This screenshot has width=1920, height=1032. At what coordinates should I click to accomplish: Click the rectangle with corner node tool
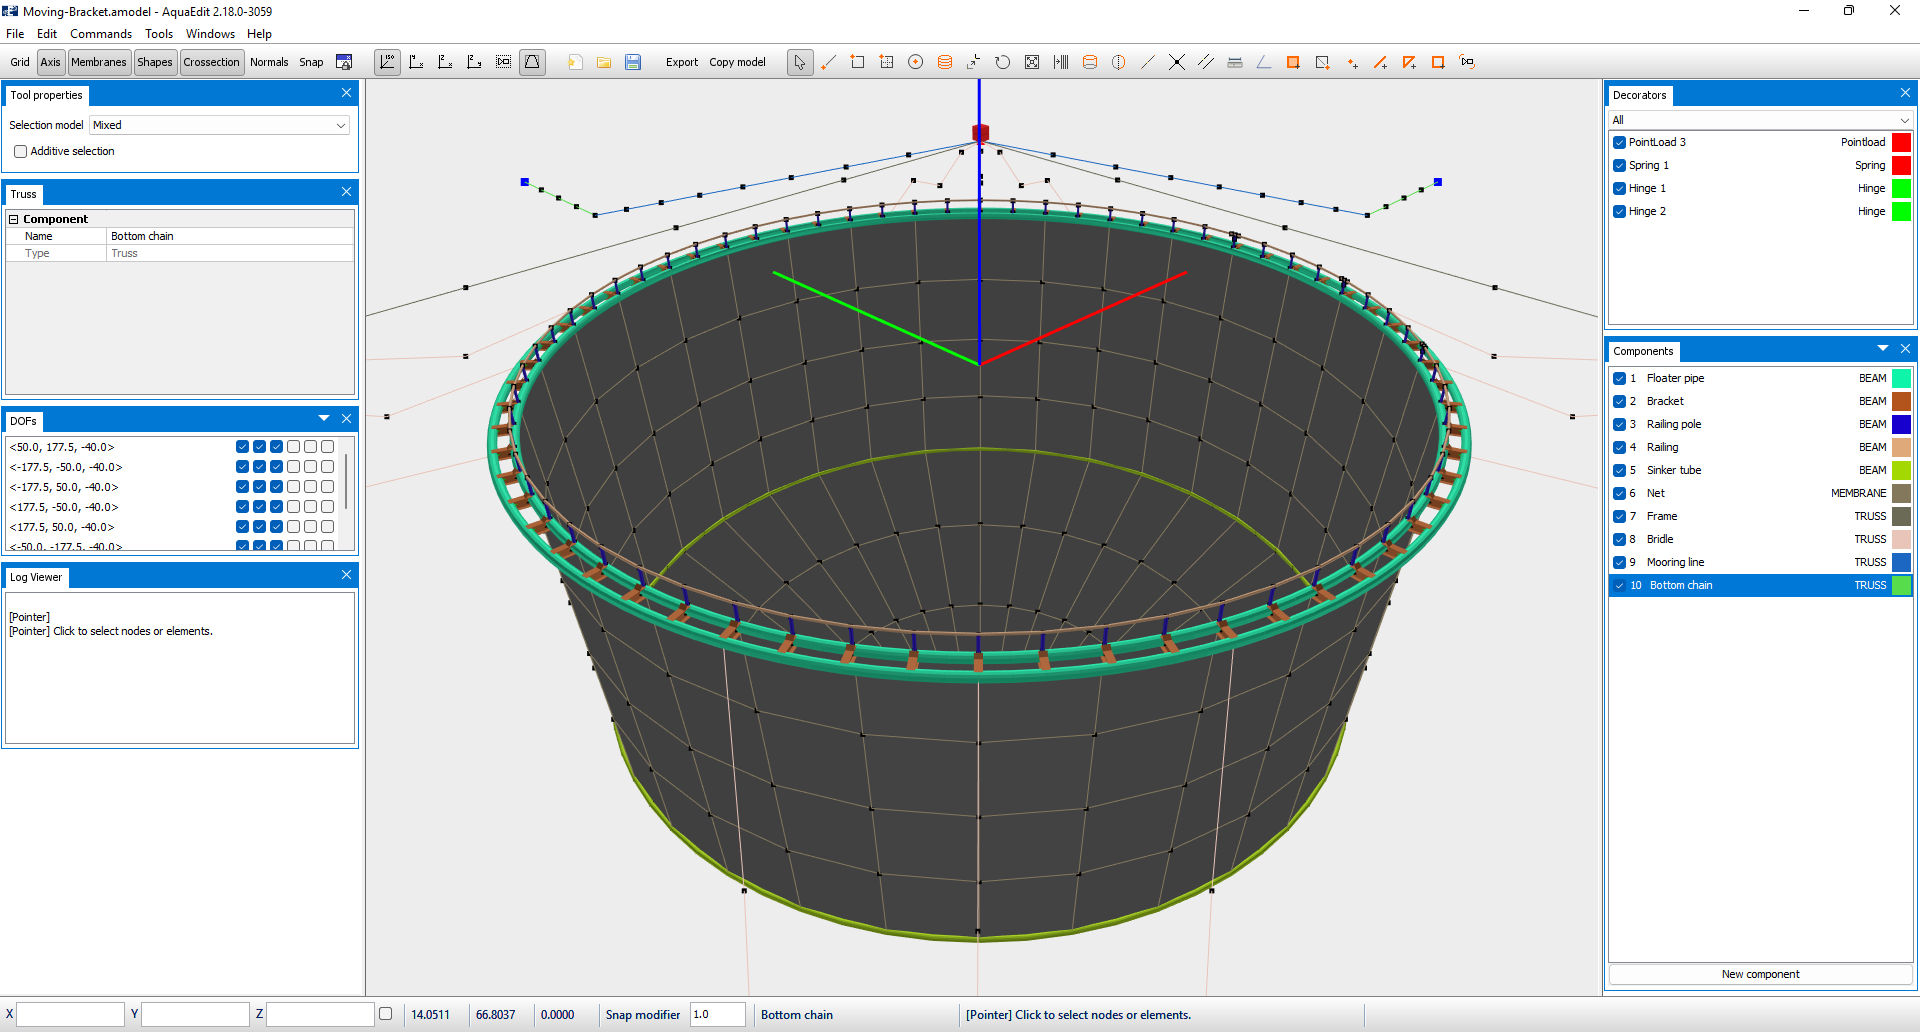click(x=857, y=62)
